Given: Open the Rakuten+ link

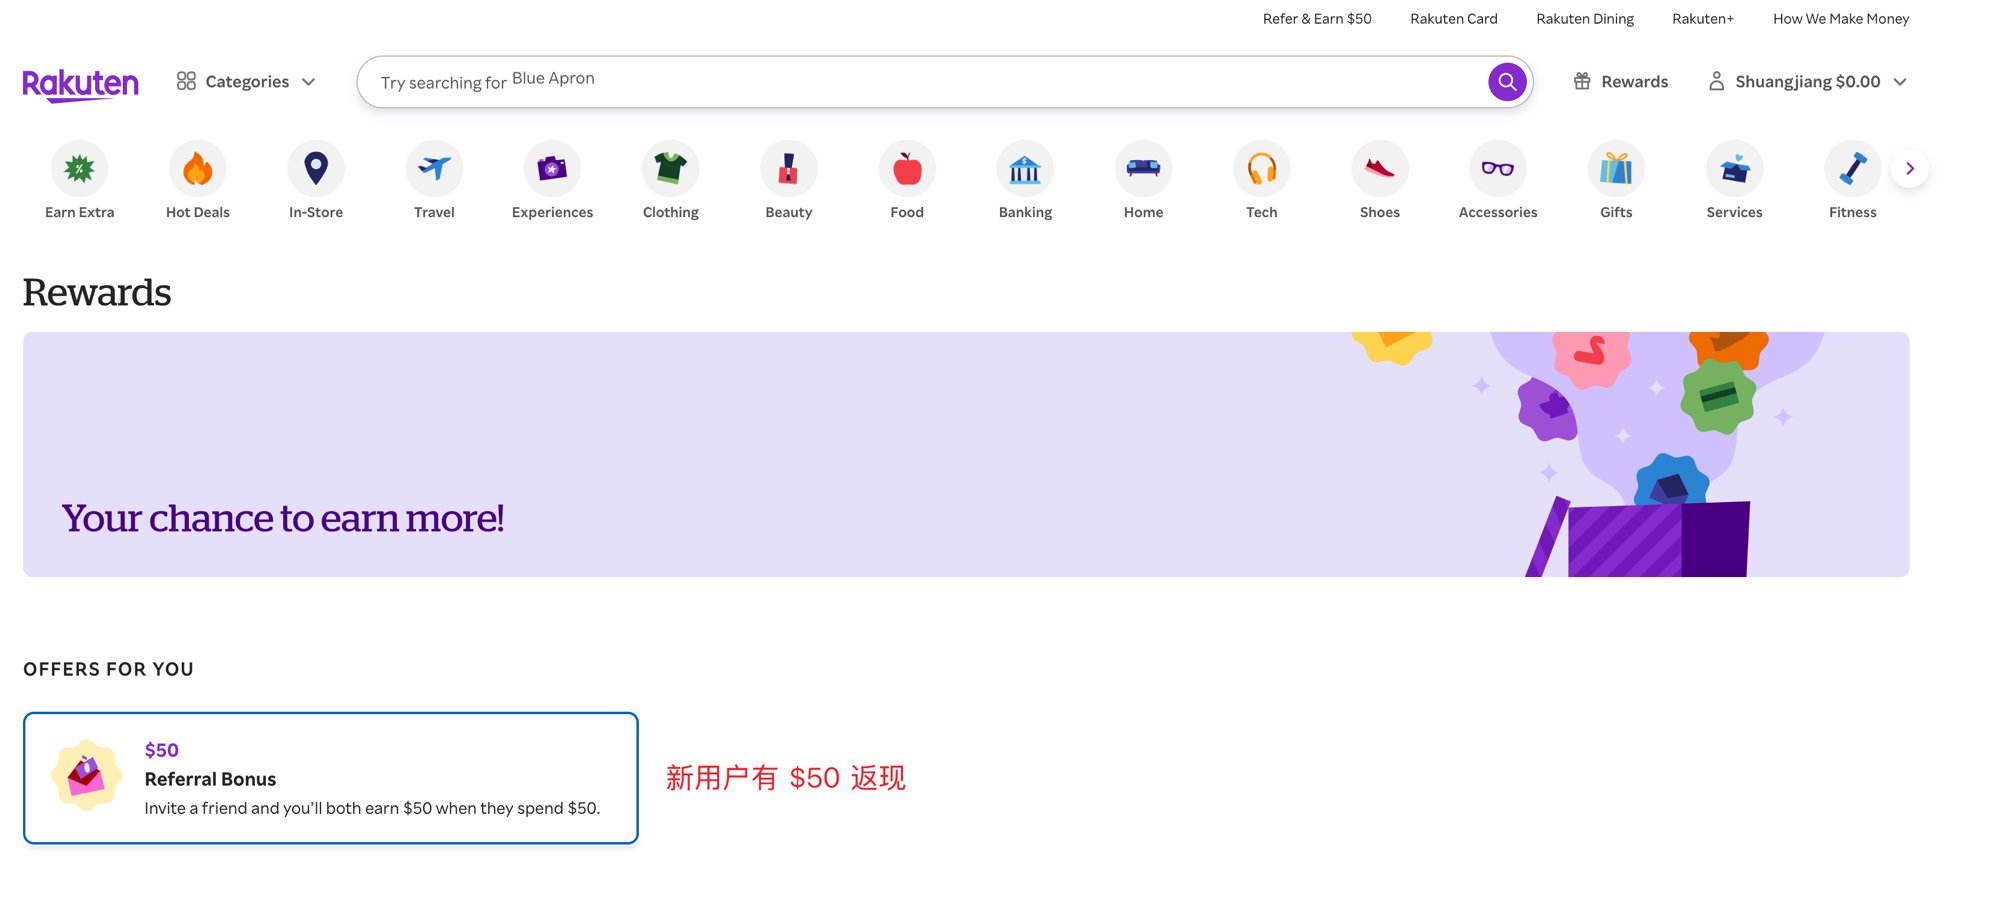Looking at the screenshot, I should point(1703,19).
